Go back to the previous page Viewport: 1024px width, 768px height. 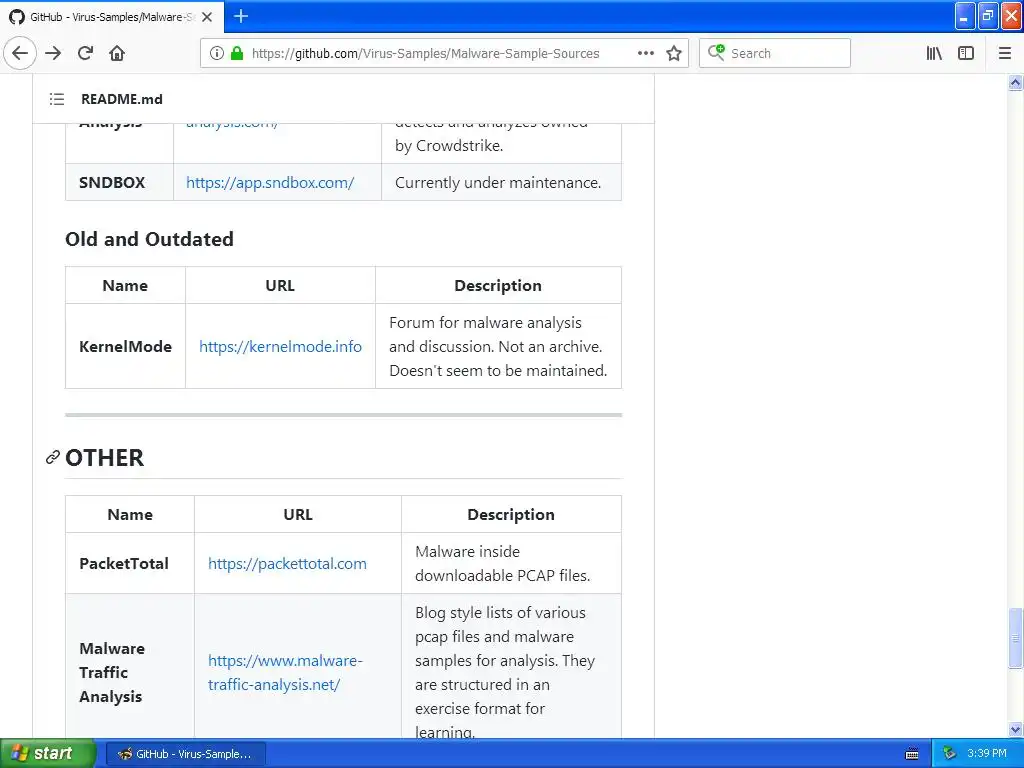coord(20,53)
